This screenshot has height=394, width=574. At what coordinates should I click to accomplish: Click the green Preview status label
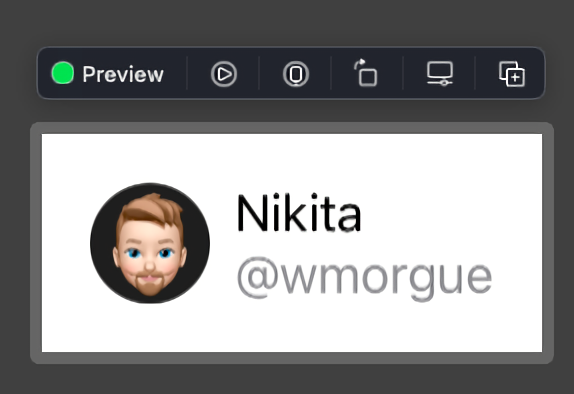pyautogui.click(x=108, y=74)
